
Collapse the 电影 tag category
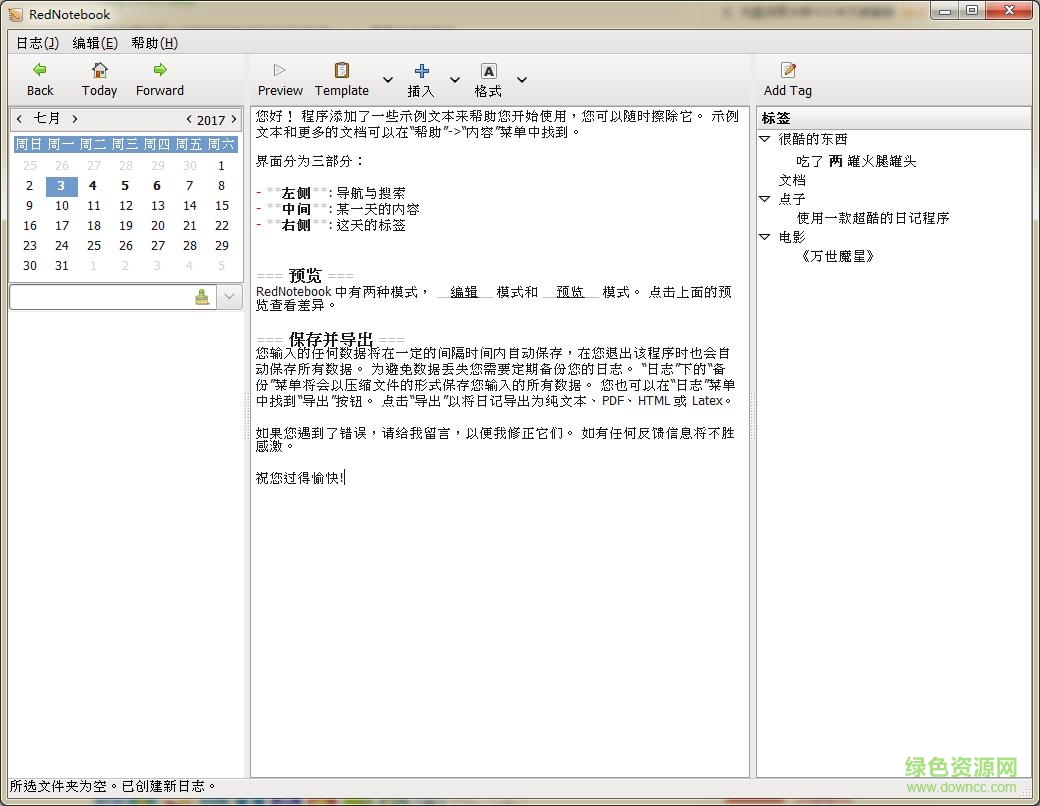pos(764,236)
